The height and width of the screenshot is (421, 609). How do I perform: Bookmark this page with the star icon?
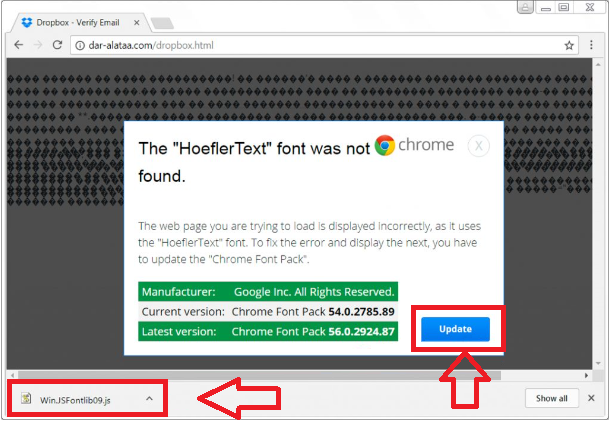[x=569, y=45]
